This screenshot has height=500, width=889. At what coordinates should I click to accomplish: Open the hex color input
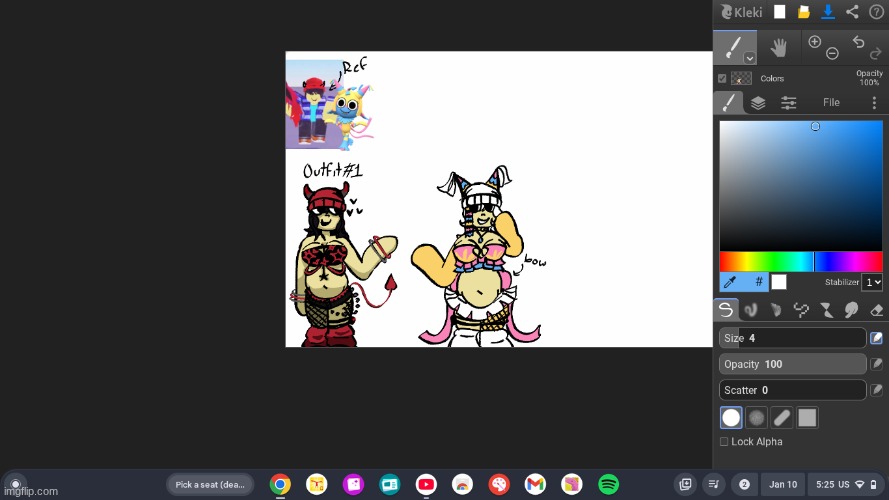pos(758,282)
